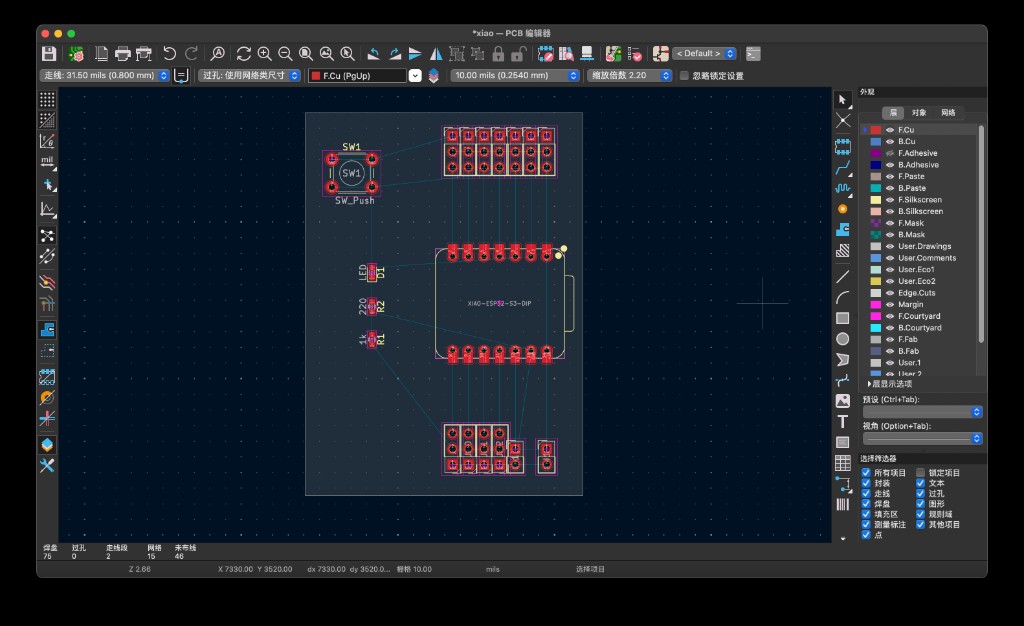Uncheck the 封装 filter checkbox
This screenshot has width=1024, height=626.
[866, 483]
